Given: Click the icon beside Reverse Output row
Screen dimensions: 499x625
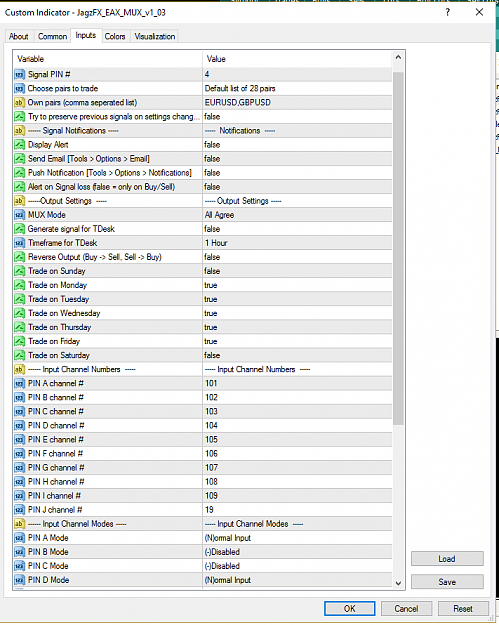Looking at the screenshot, I should click(x=20, y=257).
